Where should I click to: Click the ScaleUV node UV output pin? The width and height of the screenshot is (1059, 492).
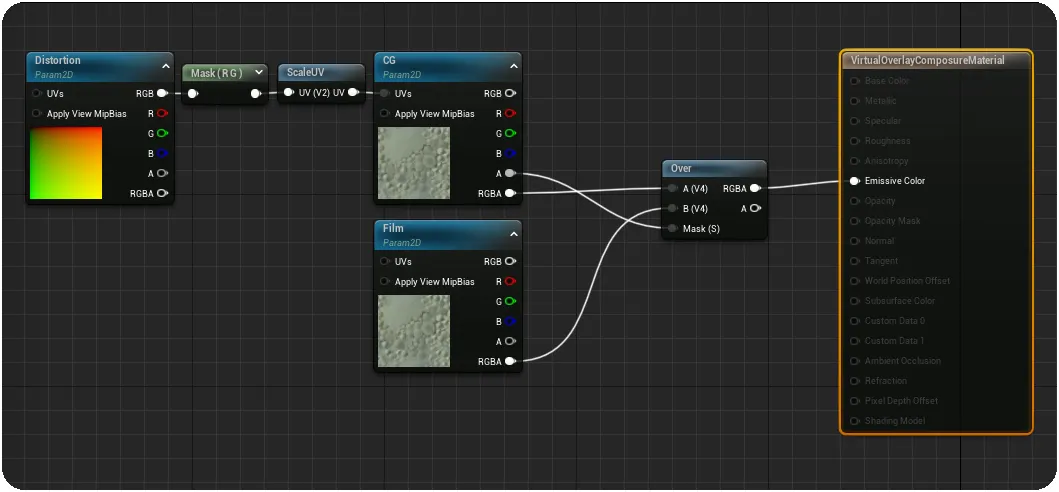pyautogui.click(x=353, y=93)
